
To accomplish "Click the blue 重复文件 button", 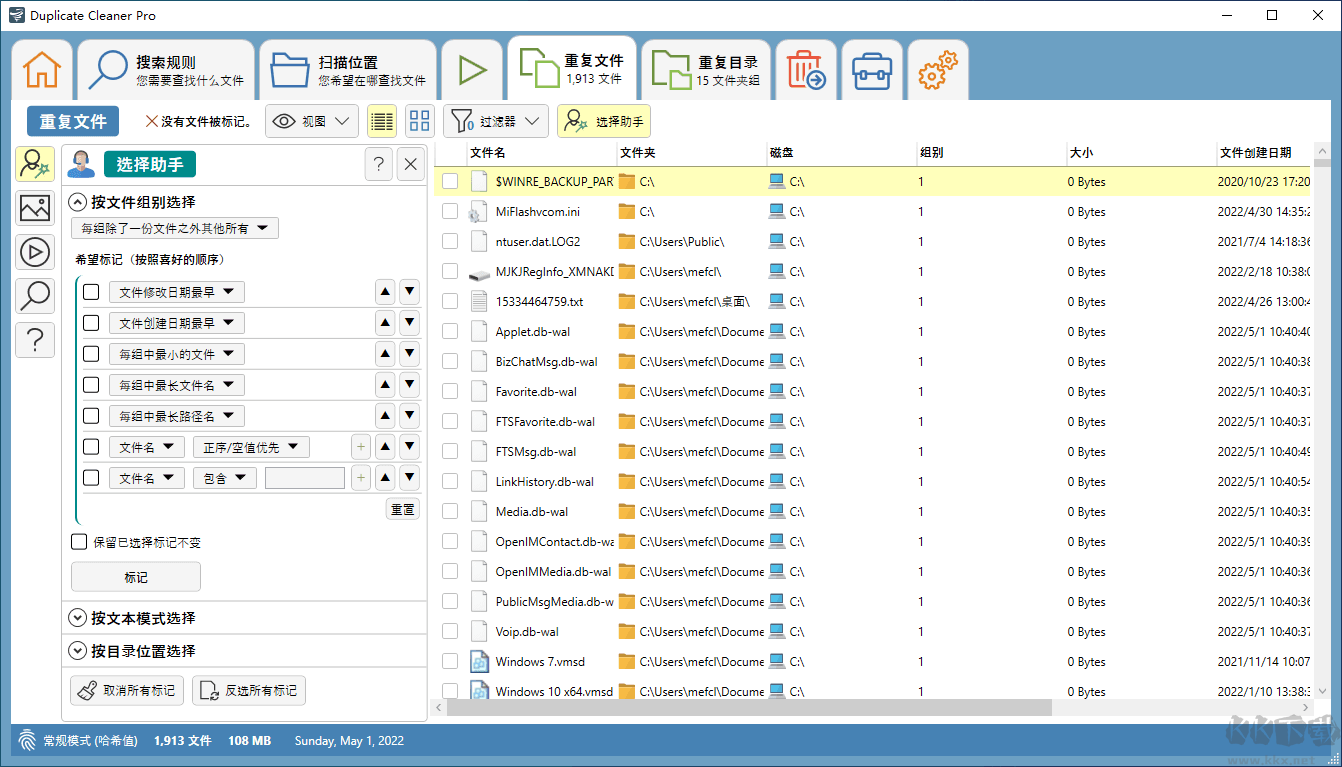I will pyautogui.click(x=73, y=121).
